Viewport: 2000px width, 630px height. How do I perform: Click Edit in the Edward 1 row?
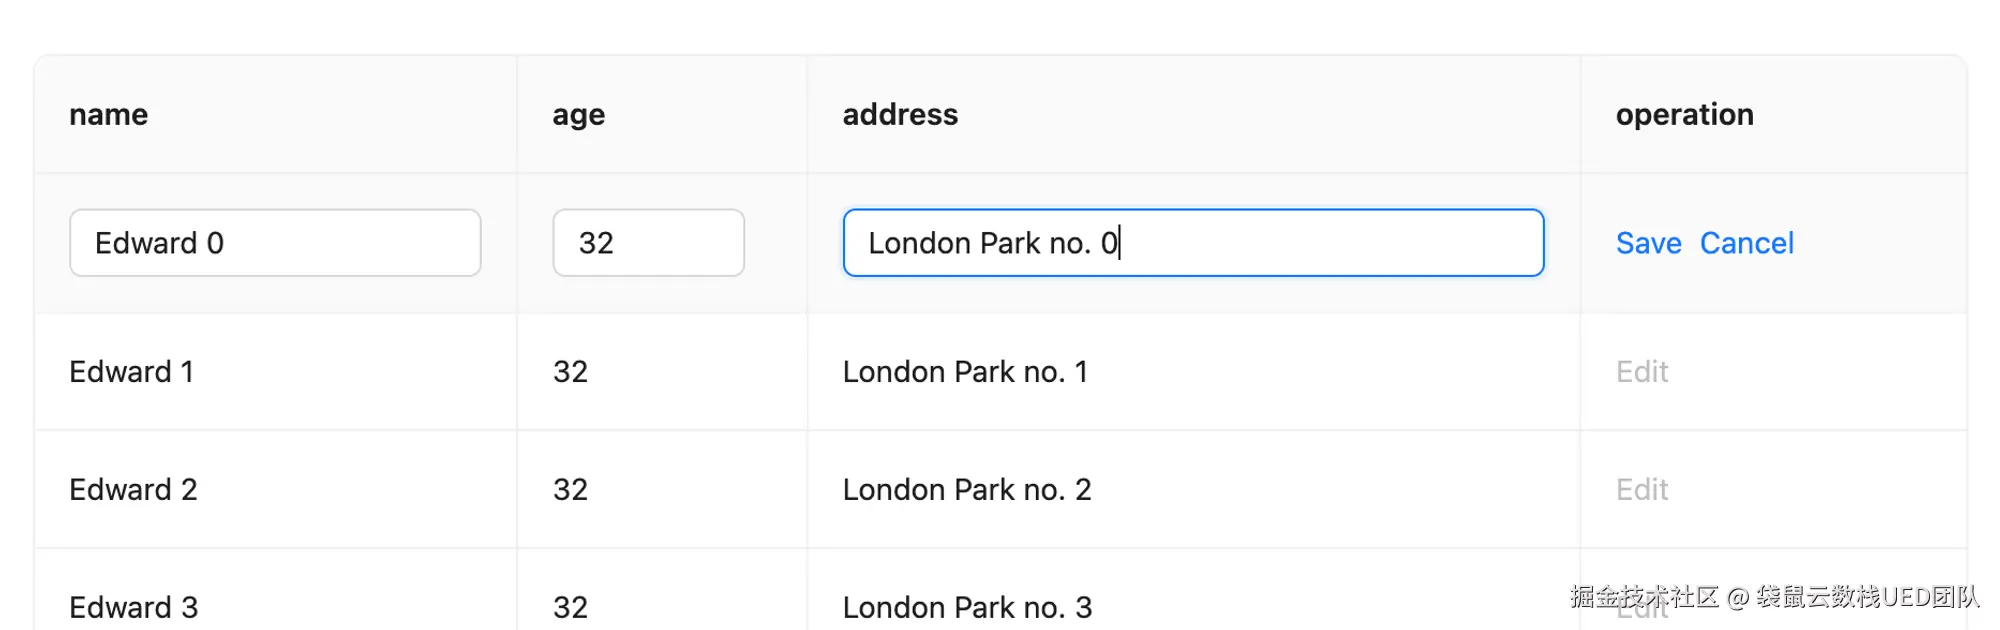[x=1642, y=372]
